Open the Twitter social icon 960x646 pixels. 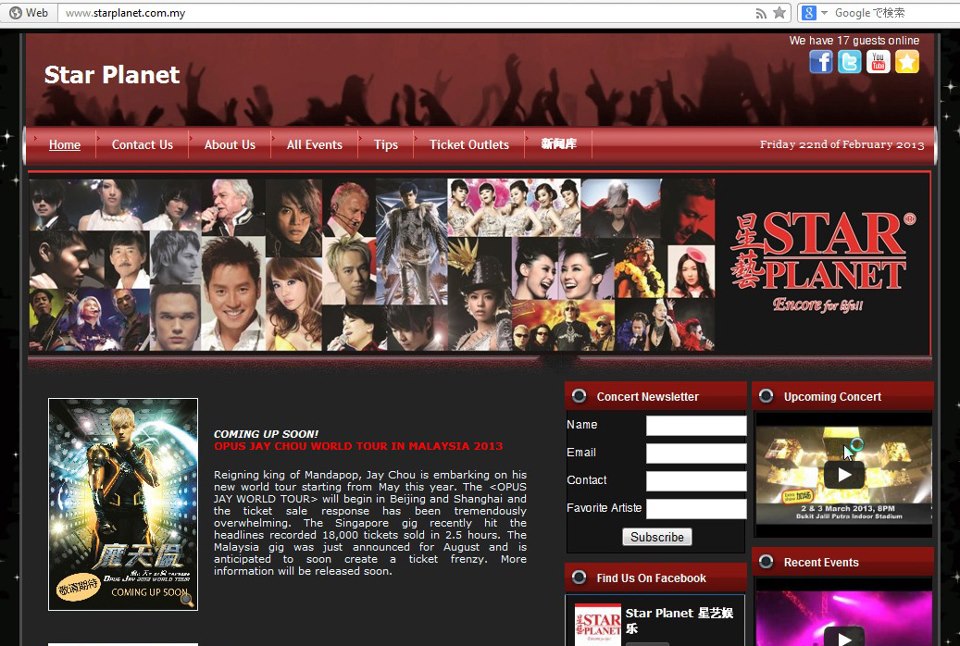(x=849, y=62)
